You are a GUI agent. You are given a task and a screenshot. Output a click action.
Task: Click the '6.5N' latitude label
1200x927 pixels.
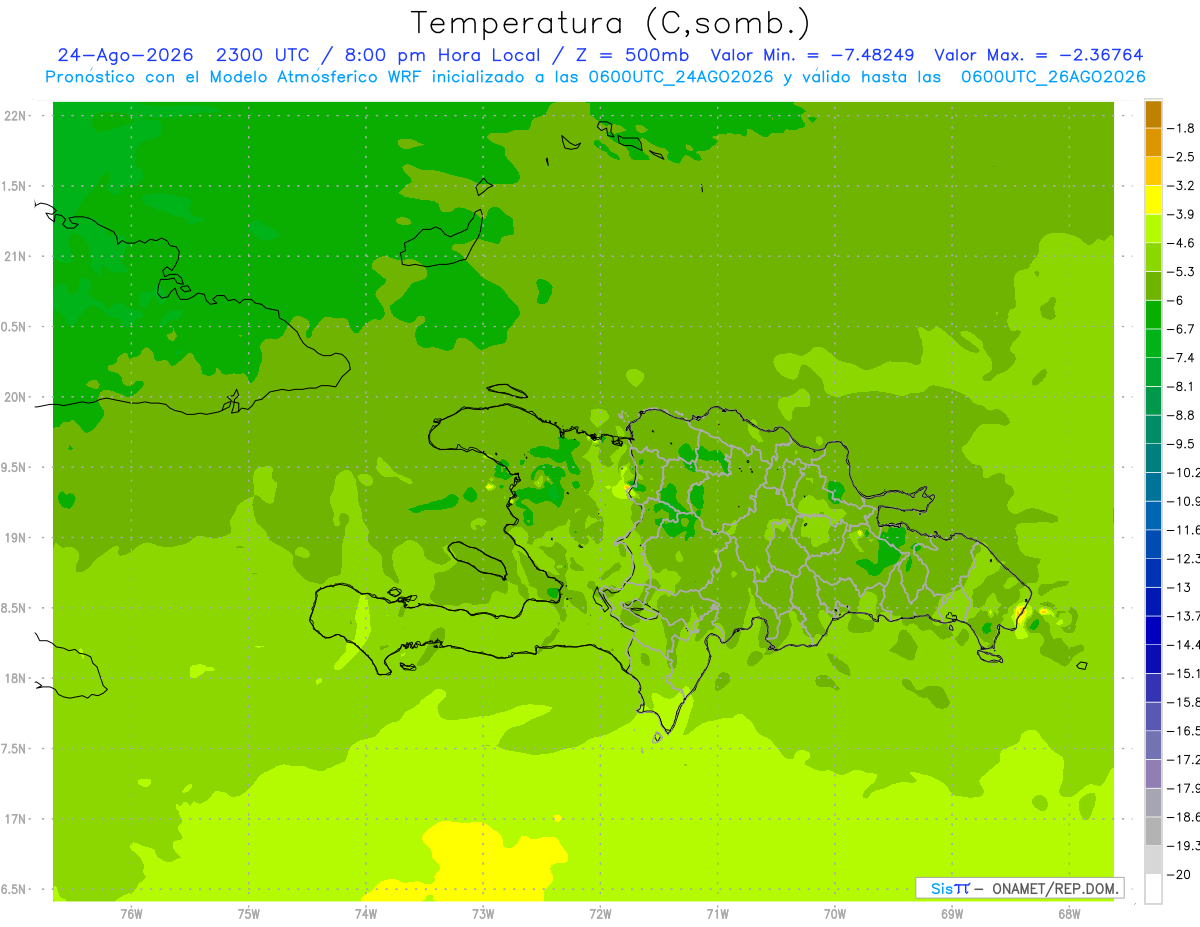click(14, 890)
